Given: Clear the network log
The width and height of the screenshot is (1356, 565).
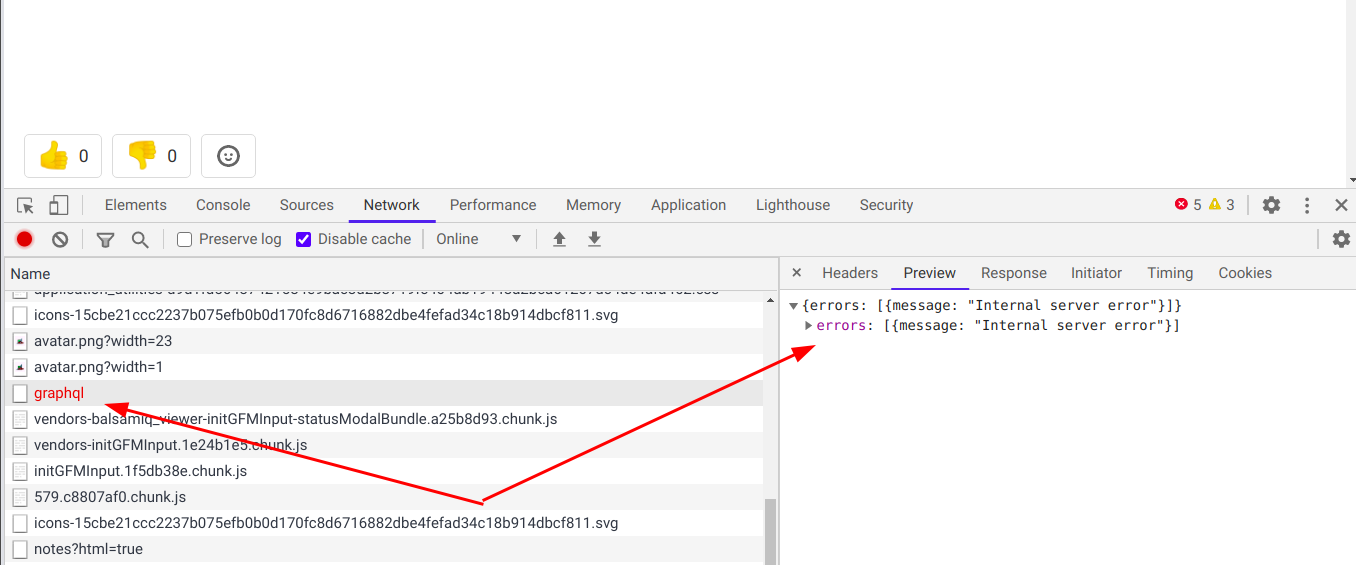Looking at the screenshot, I should point(60,239).
